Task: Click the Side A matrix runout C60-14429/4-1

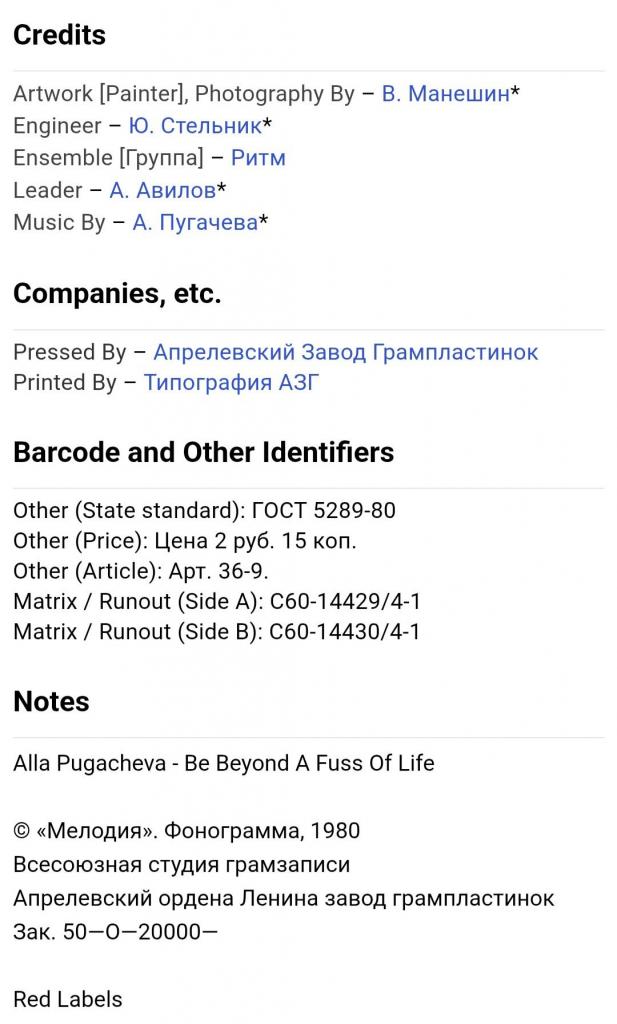Action: point(216,602)
